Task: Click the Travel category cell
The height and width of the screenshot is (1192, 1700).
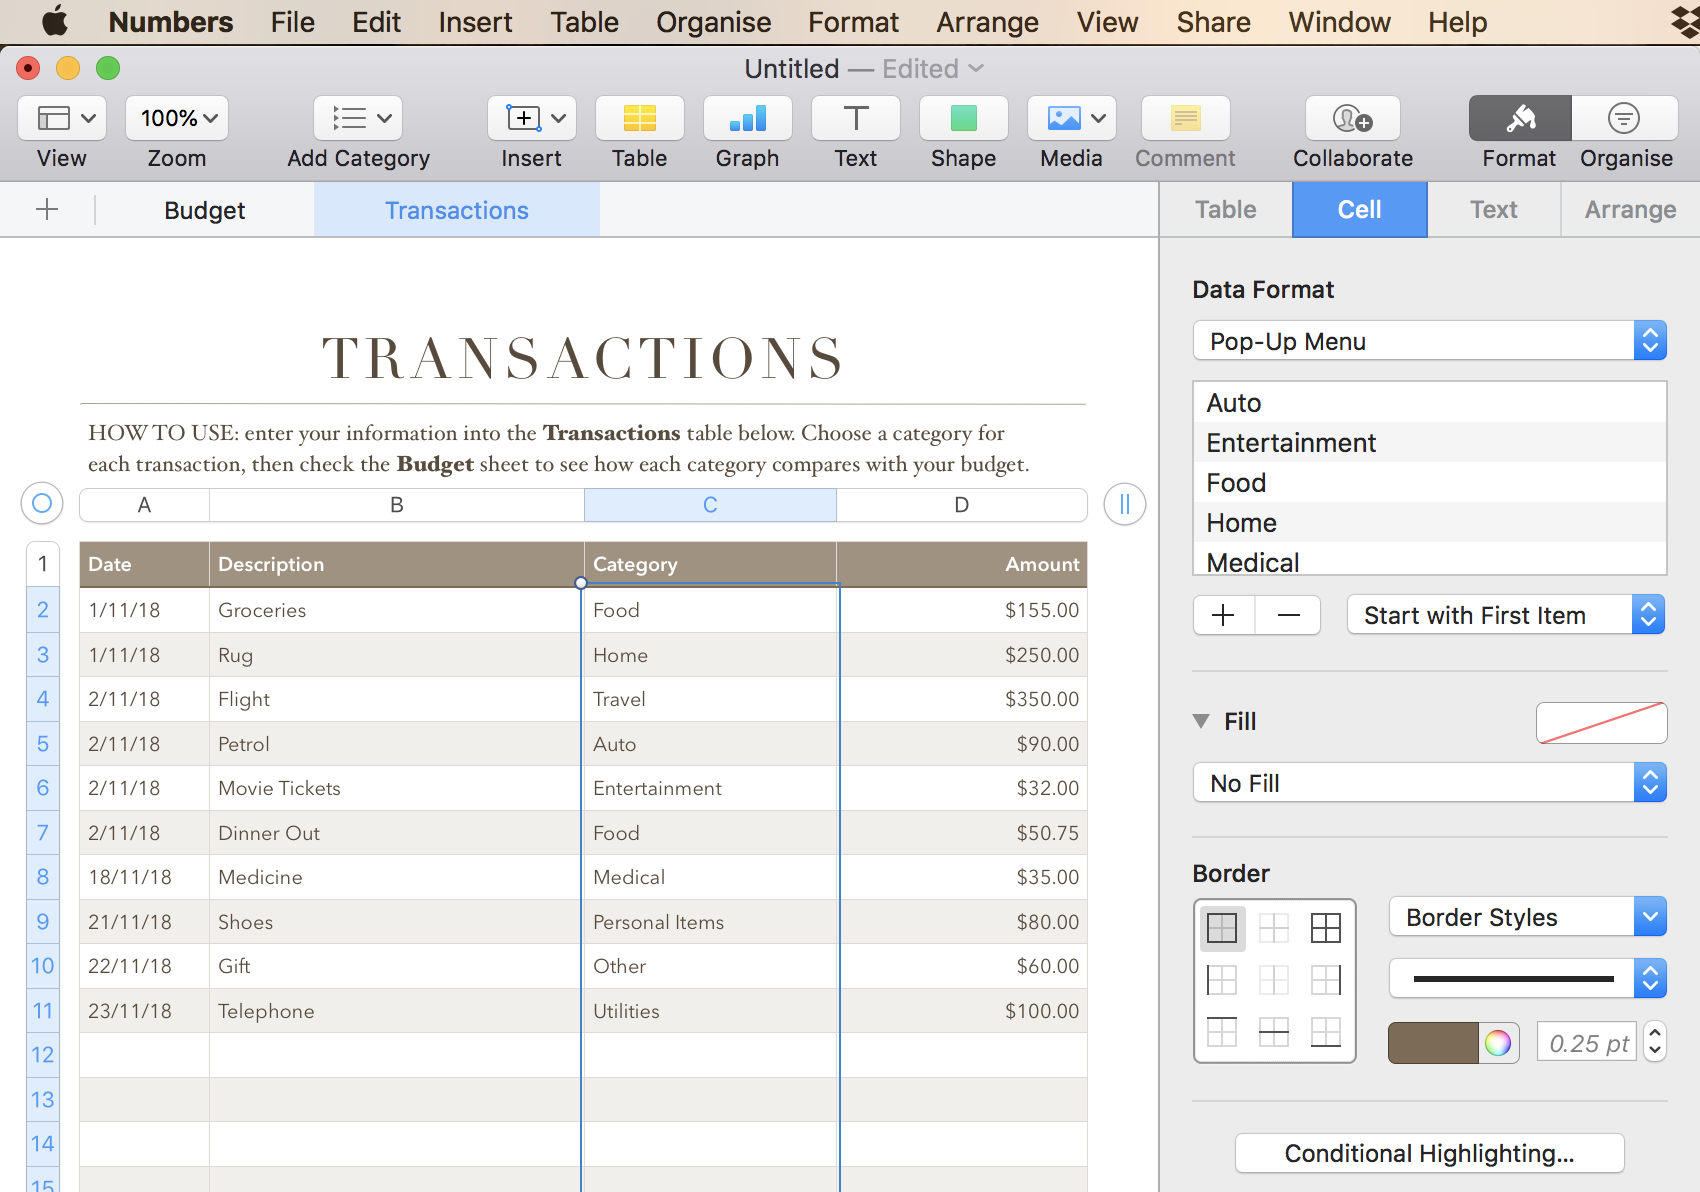Action: [x=710, y=699]
